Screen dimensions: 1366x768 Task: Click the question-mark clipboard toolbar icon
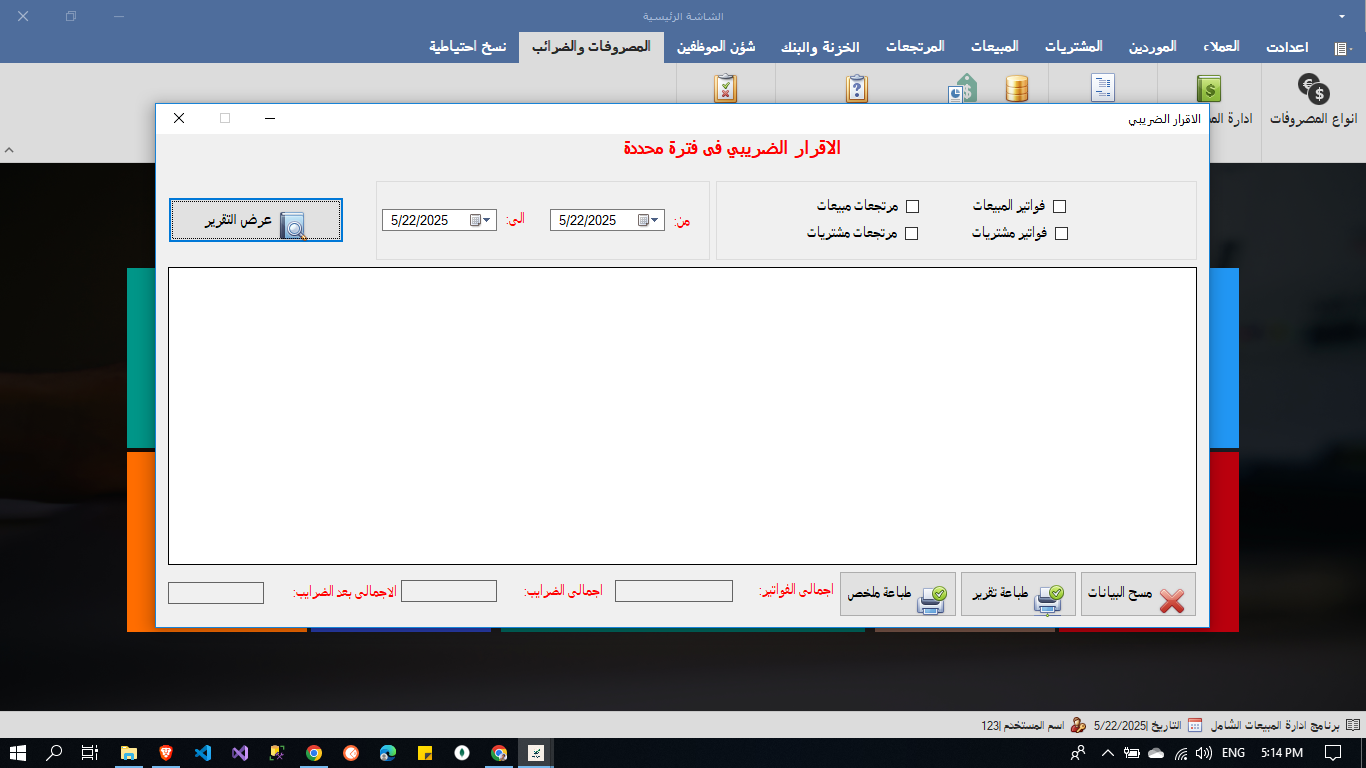click(855, 87)
